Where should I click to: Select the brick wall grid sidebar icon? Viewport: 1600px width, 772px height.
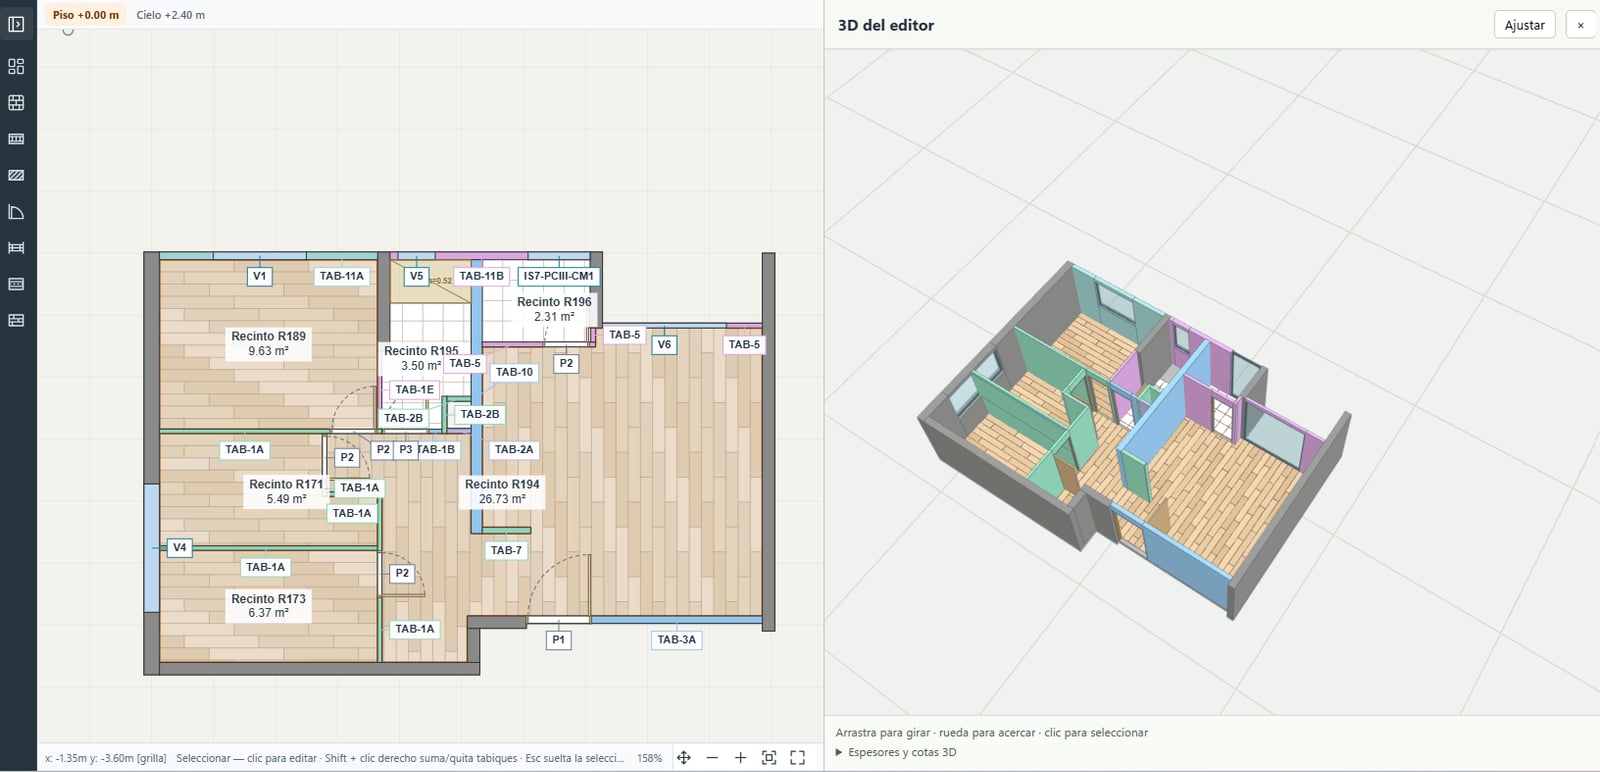pos(16,103)
